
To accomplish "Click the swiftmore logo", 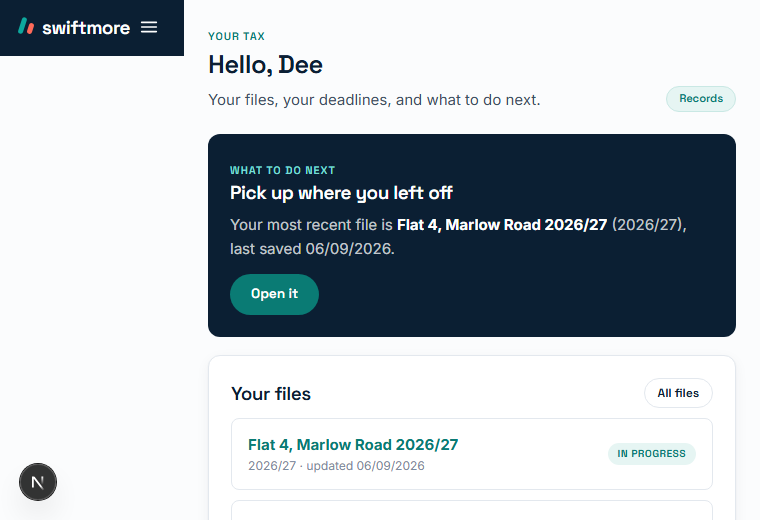I will tap(74, 27).
